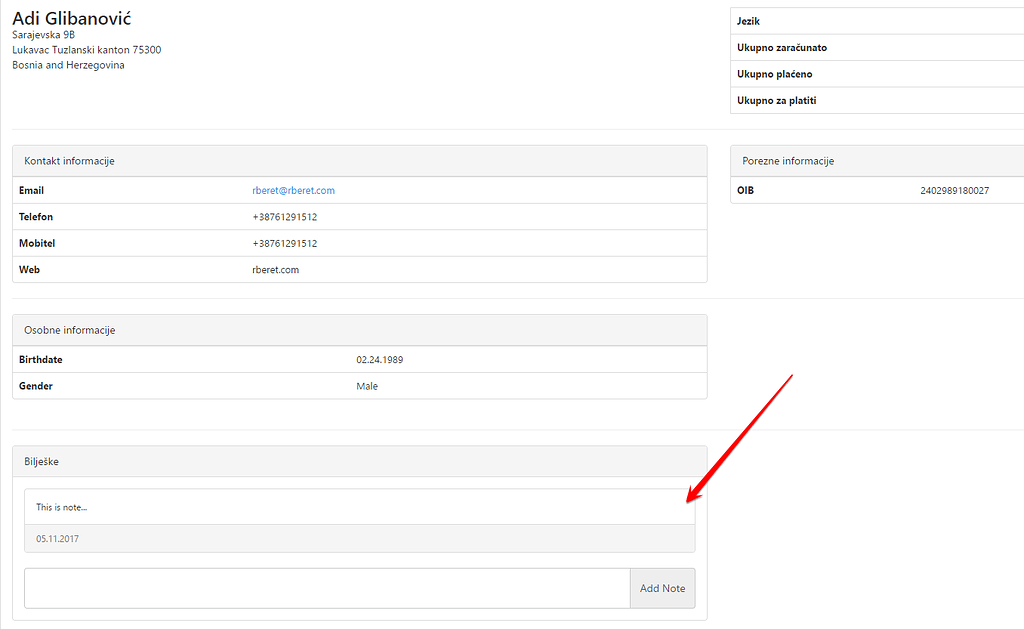1024x629 pixels.
Task: Click the customer name Adi Glibanović
Action: 71,17
